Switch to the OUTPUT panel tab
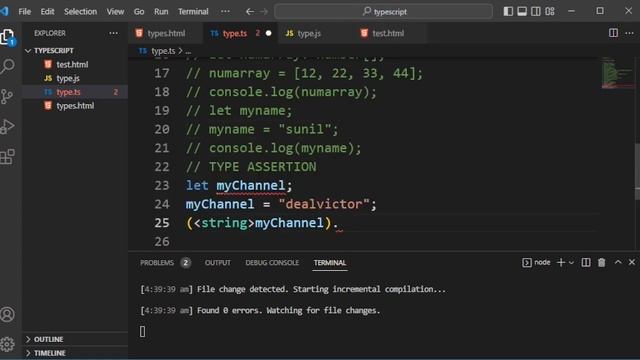 [x=218, y=262]
